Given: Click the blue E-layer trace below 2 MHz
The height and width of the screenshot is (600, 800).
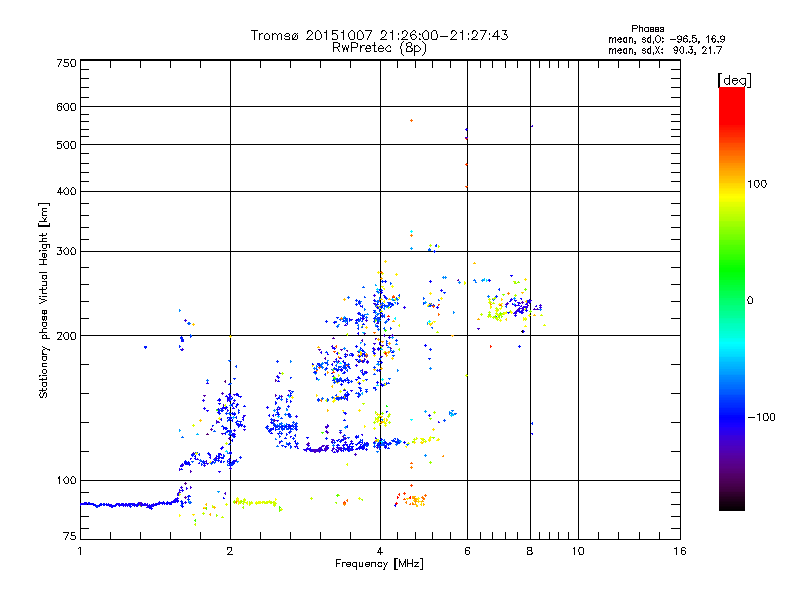Looking at the screenshot, I should pos(130,505).
